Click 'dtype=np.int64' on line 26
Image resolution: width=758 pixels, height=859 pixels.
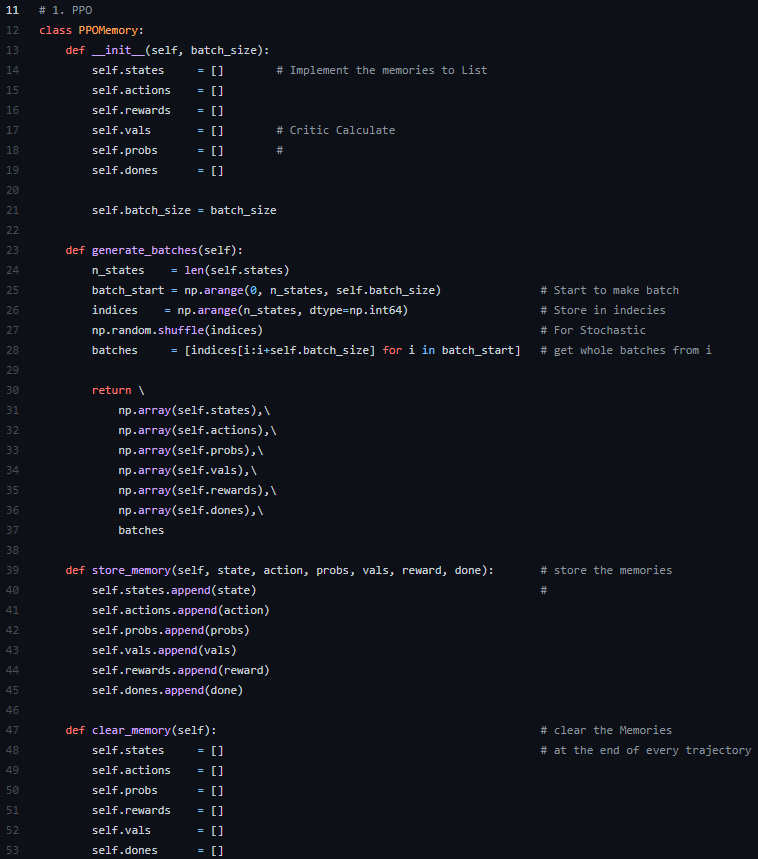pyautogui.click(x=355, y=311)
